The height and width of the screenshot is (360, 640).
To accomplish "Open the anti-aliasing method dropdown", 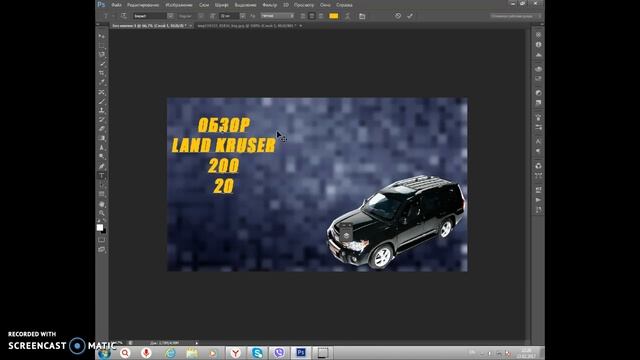I will click(x=278, y=16).
